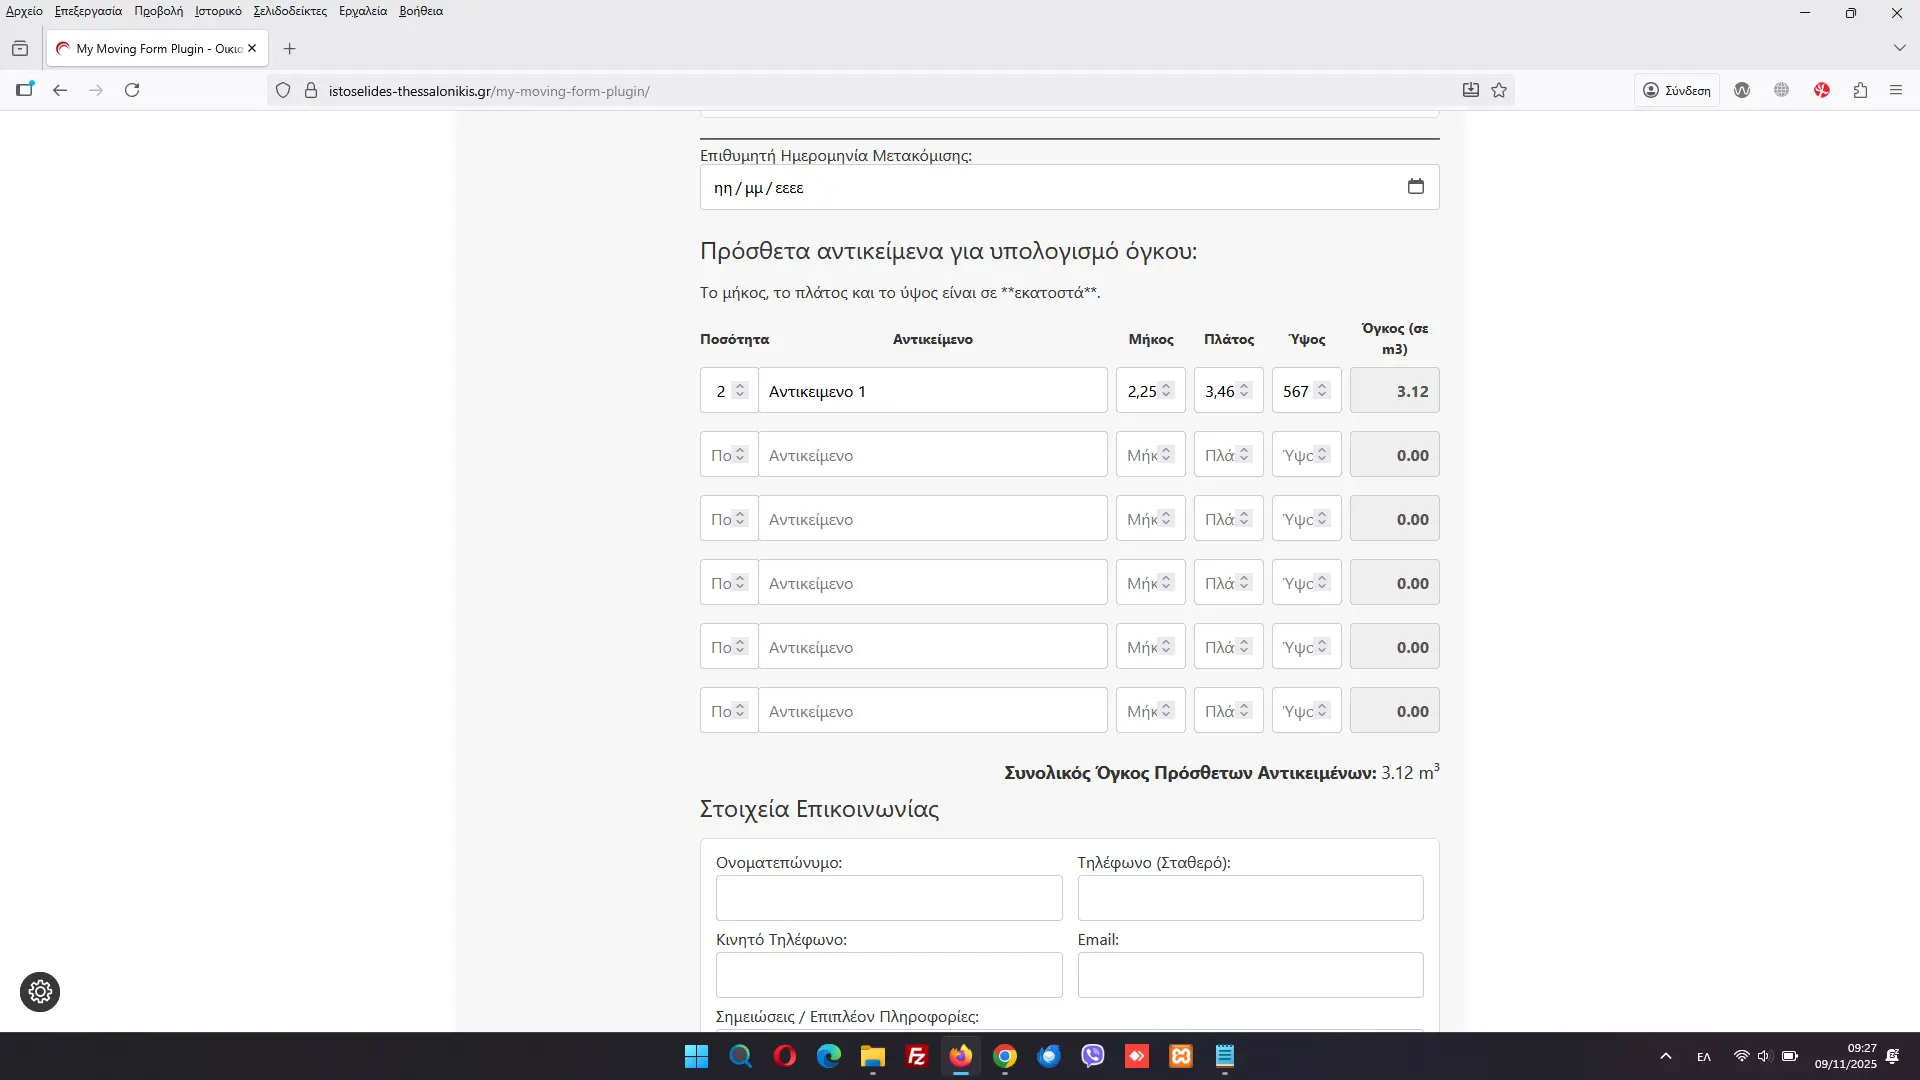Open the date picker calendar icon
The width and height of the screenshot is (1920, 1080).
(1415, 187)
